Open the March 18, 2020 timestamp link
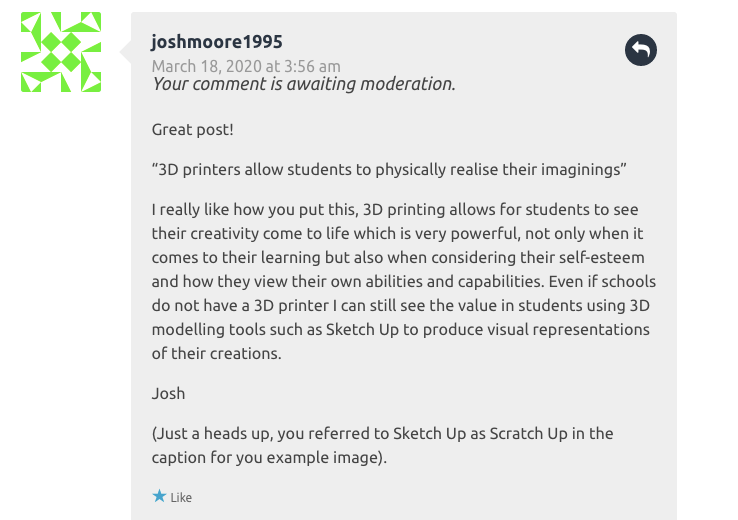The height and width of the screenshot is (520, 738). (245, 66)
